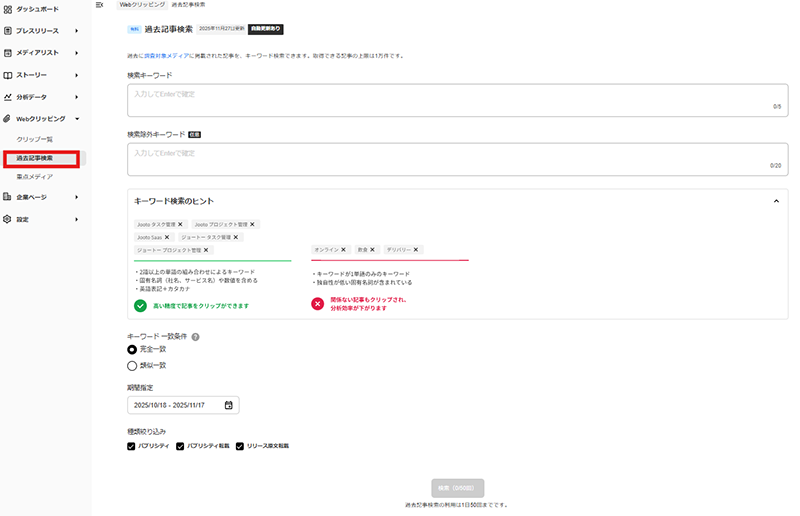Remove the Jooto タスク管理 tag
The height and width of the screenshot is (516, 800).
click(180, 224)
